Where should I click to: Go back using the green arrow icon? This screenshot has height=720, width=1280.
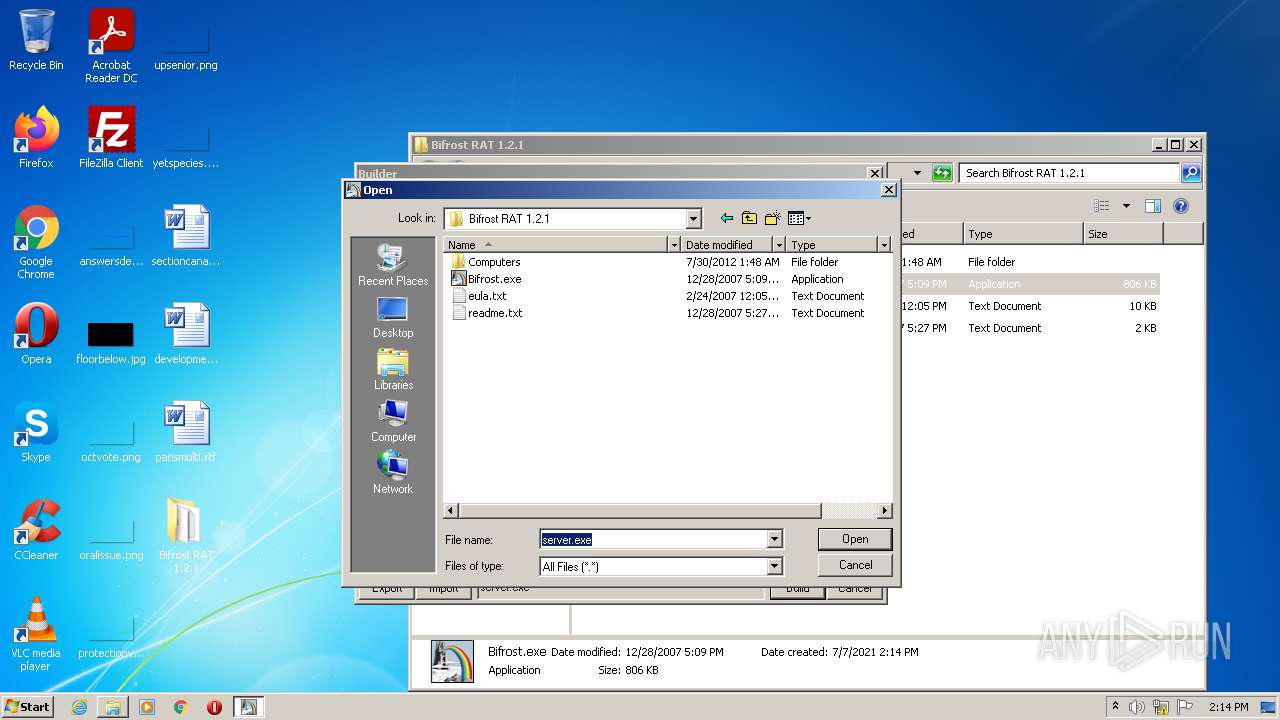[x=727, y=218]
